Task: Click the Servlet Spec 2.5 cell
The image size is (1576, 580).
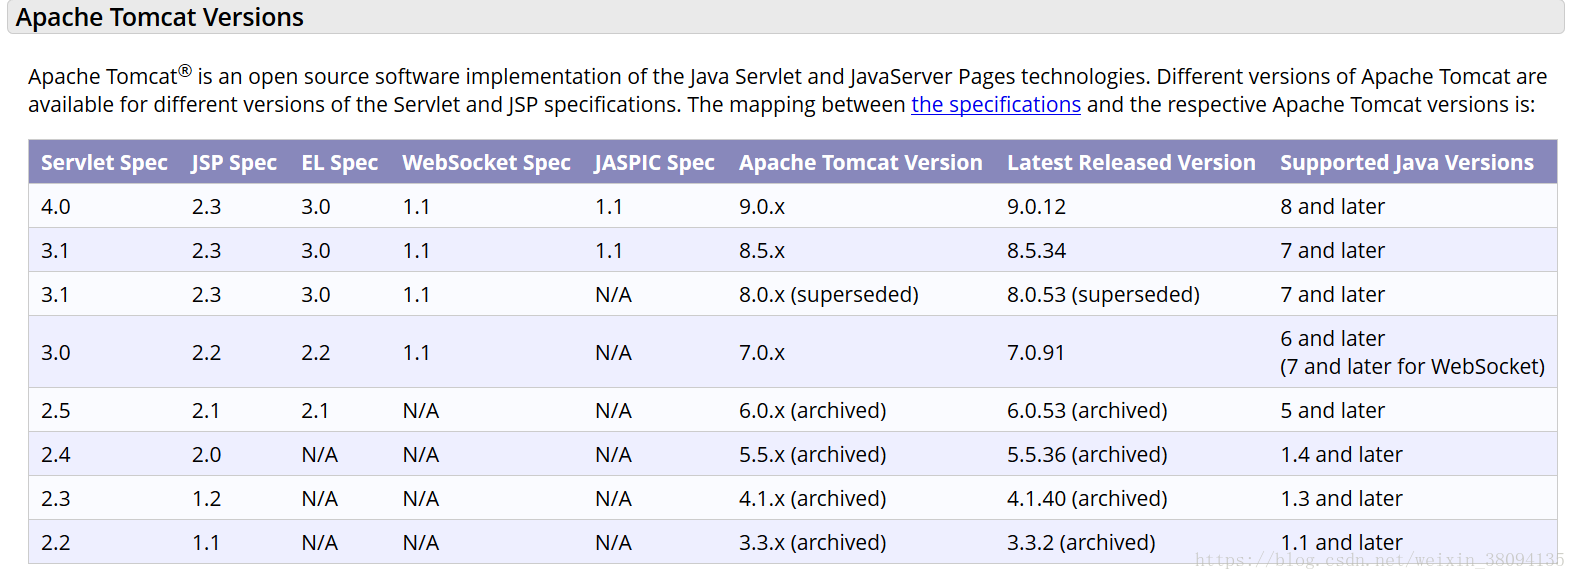Action: (x=56, y=411)
